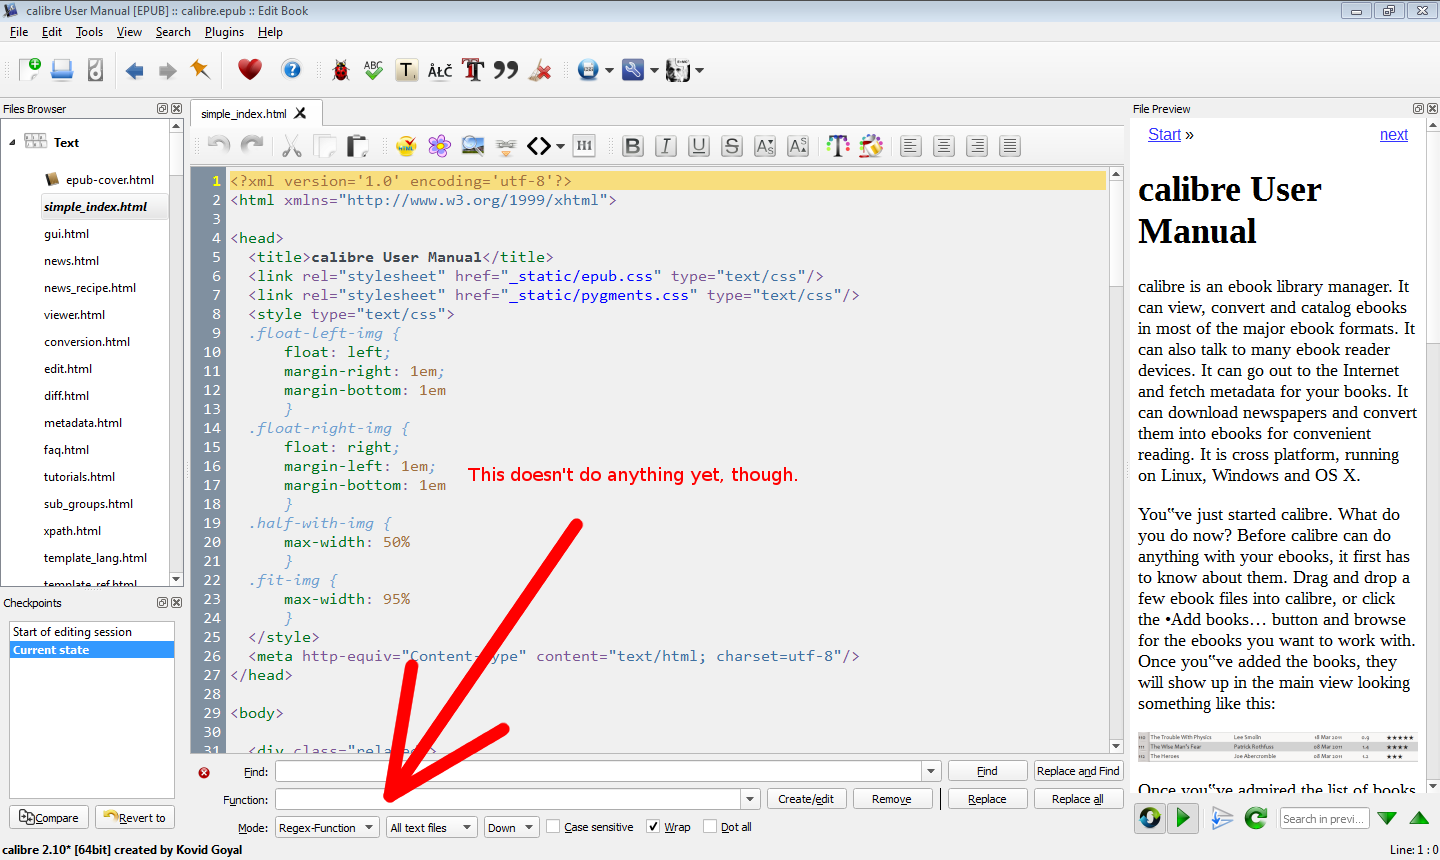Cut selection with the scissors icon
This screenshot has height=860, width=1440.
point(292,146)
